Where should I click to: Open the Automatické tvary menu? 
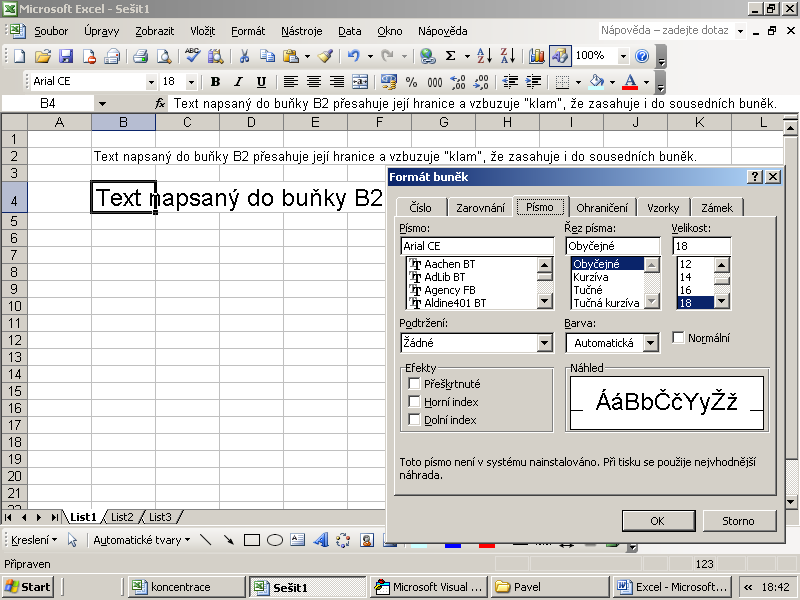(x=141, y=540)
